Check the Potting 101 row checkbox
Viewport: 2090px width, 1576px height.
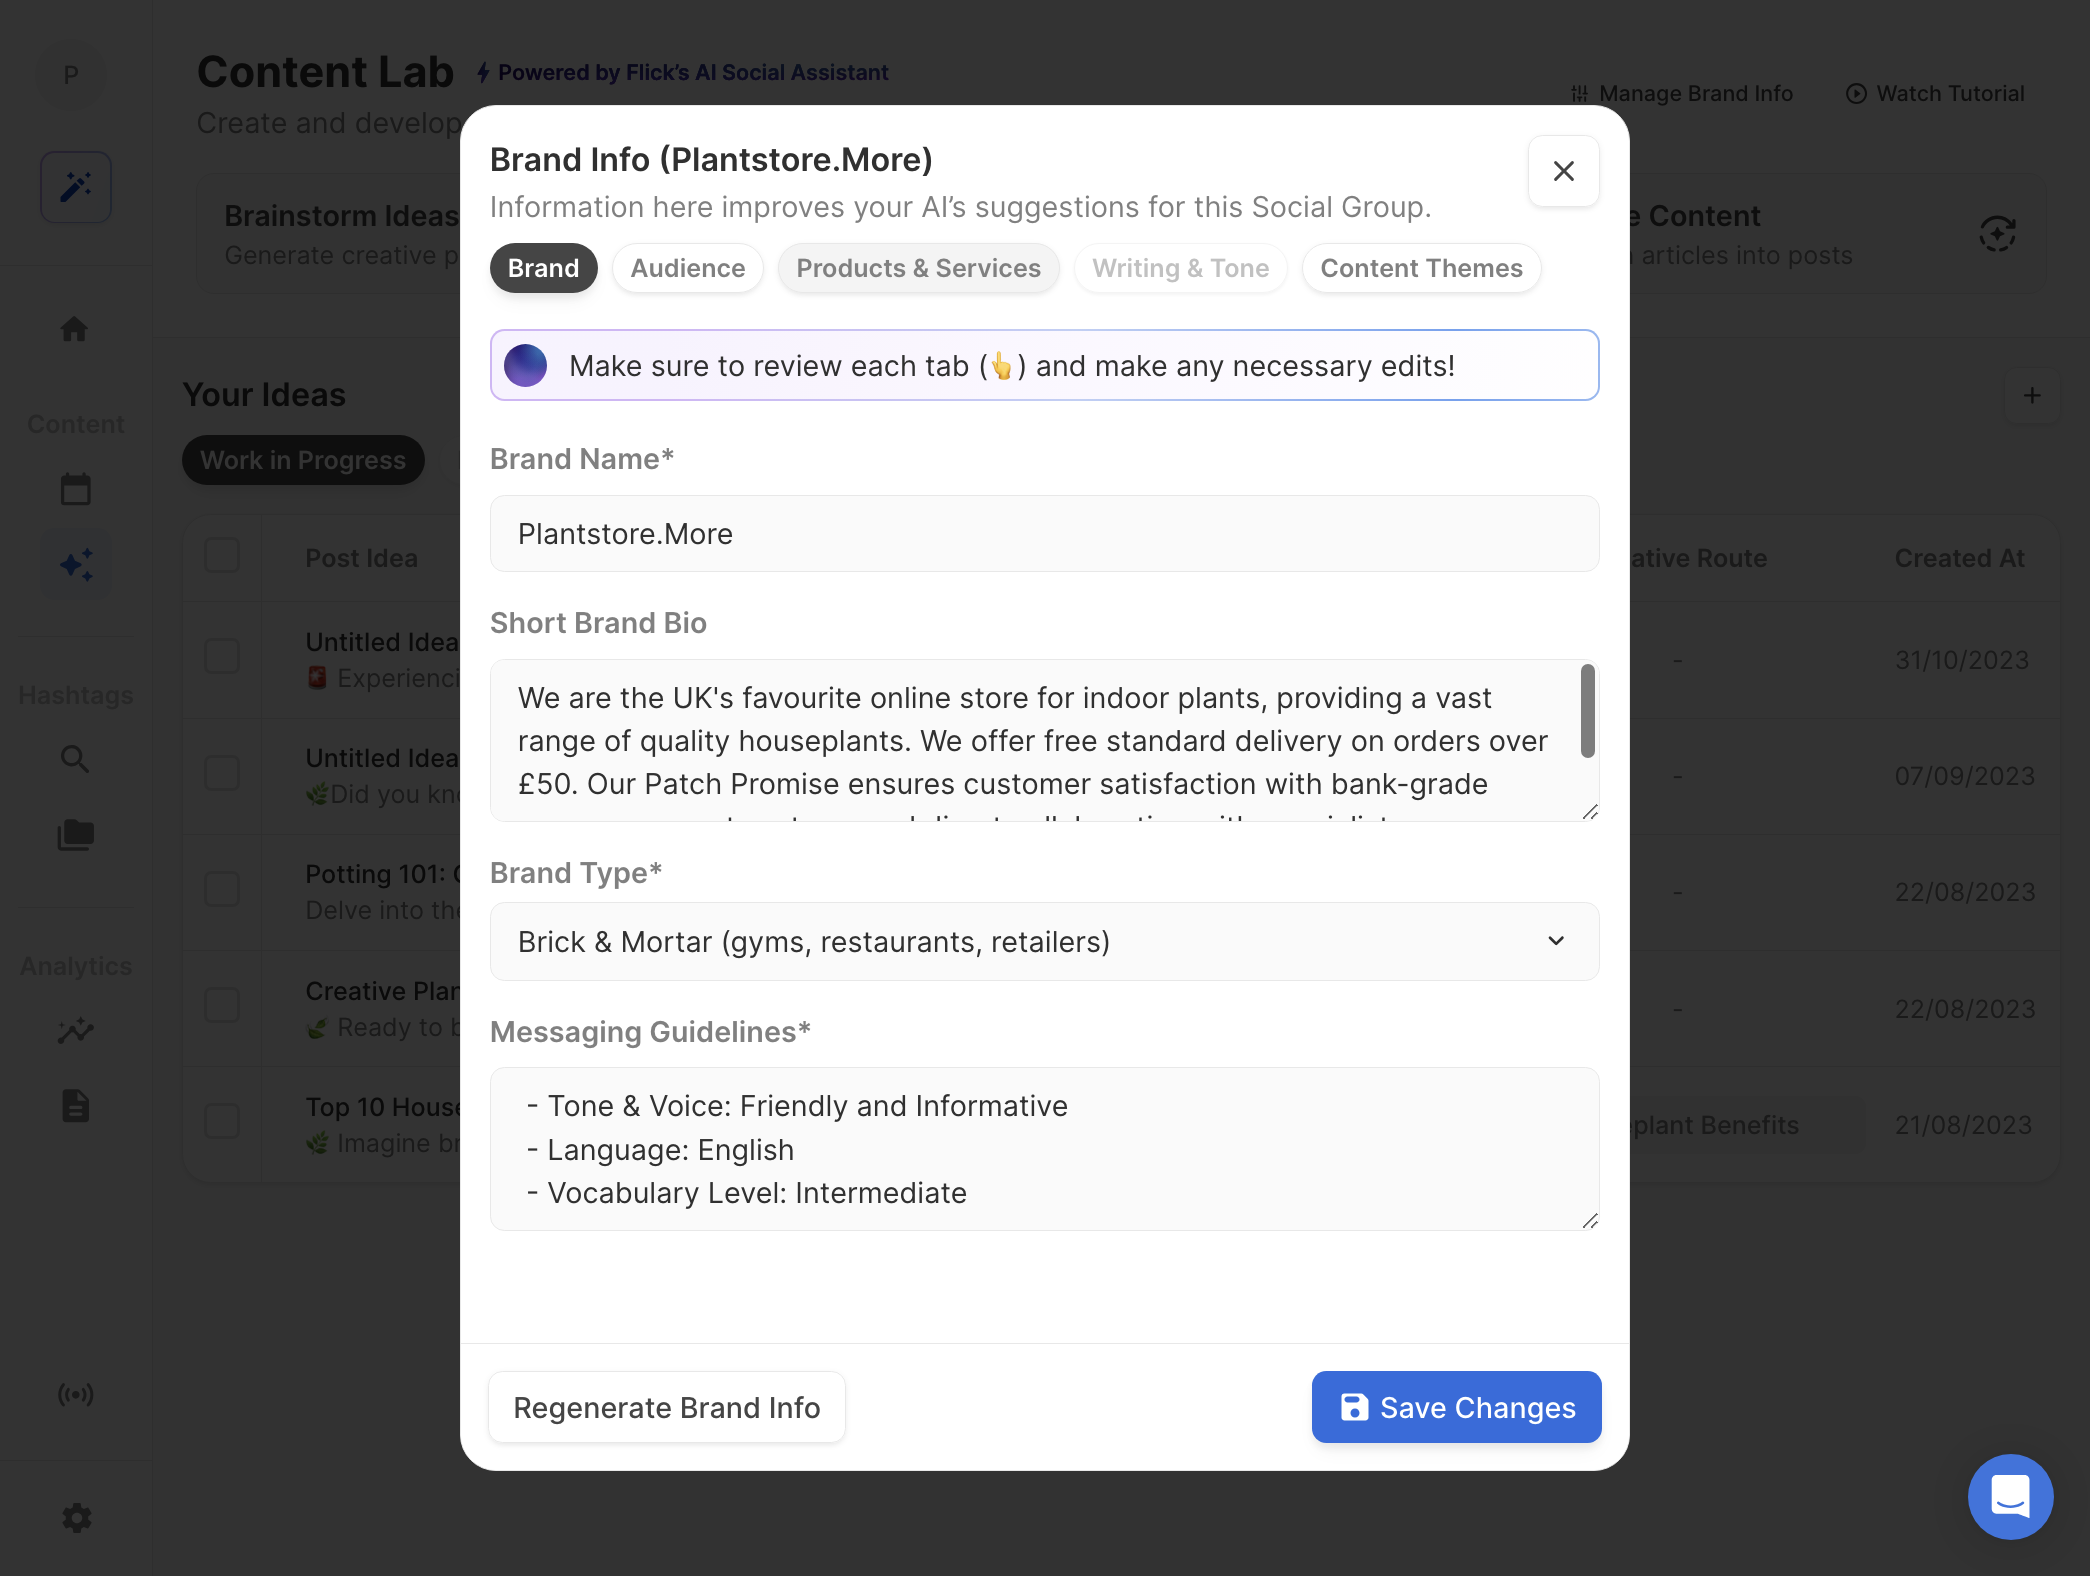pyautogui.click(x=222, y=889)
